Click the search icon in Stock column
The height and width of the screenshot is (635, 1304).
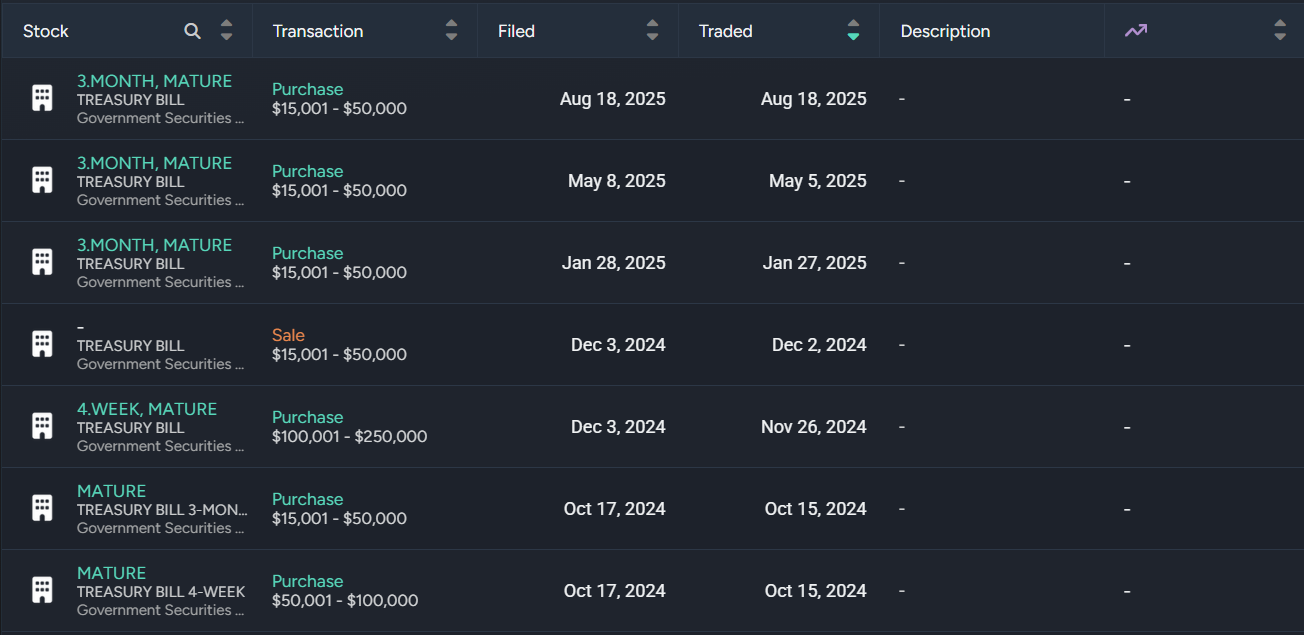click(193, 31)
